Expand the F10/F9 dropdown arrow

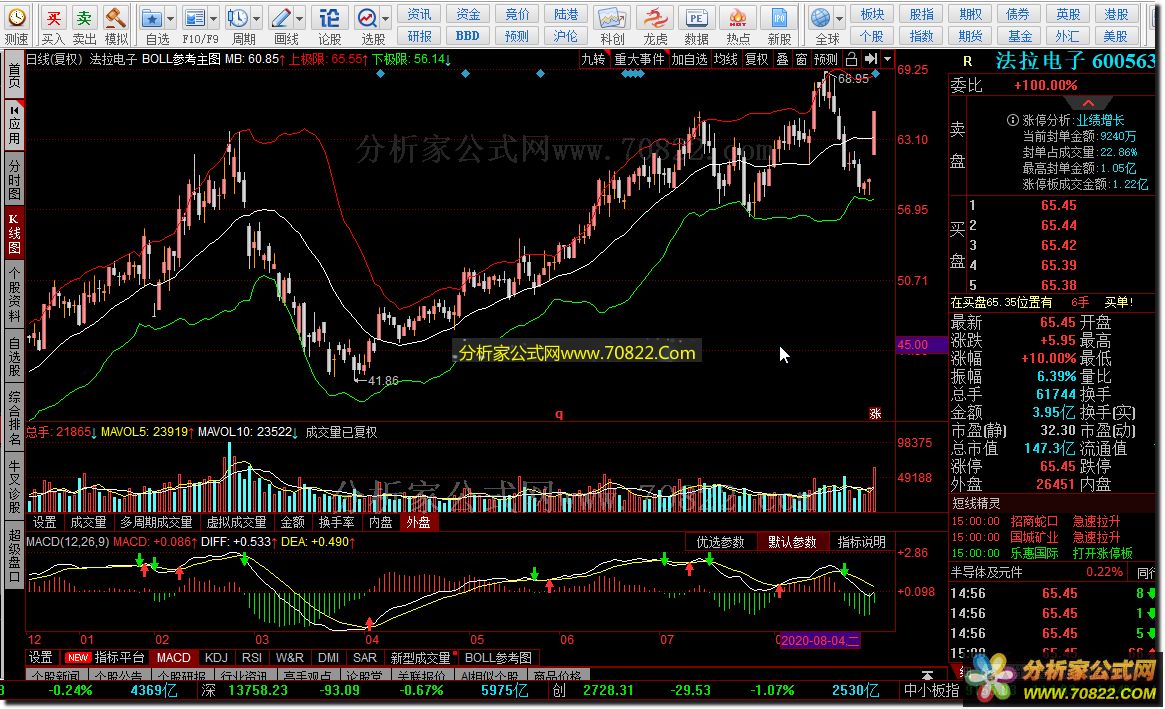point(214,19)
